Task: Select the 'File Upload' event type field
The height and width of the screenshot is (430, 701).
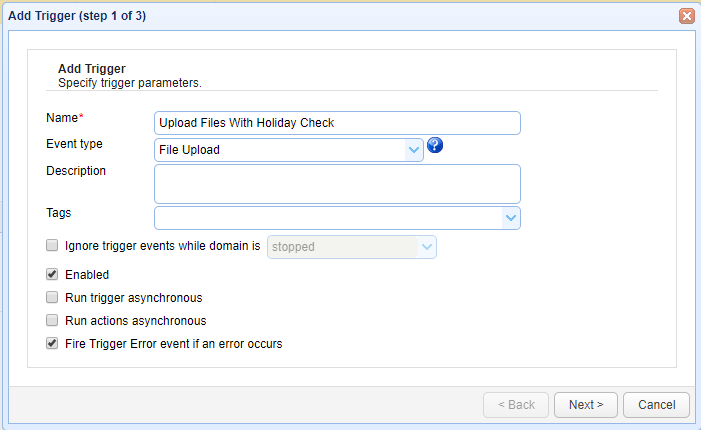Action: [280, 150]
